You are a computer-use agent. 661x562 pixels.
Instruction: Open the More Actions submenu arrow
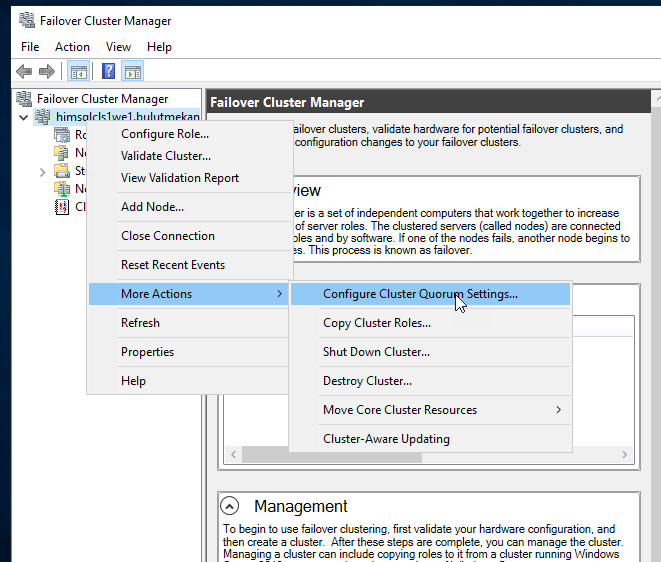279,293
